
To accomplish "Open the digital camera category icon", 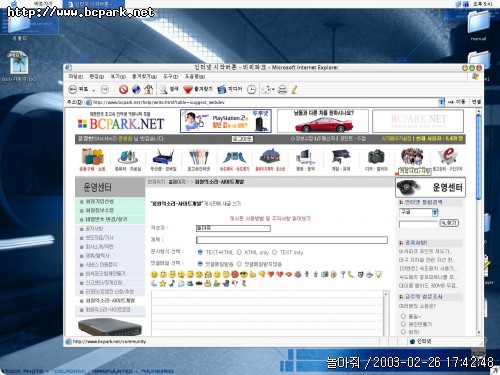I will coord(376,157).
